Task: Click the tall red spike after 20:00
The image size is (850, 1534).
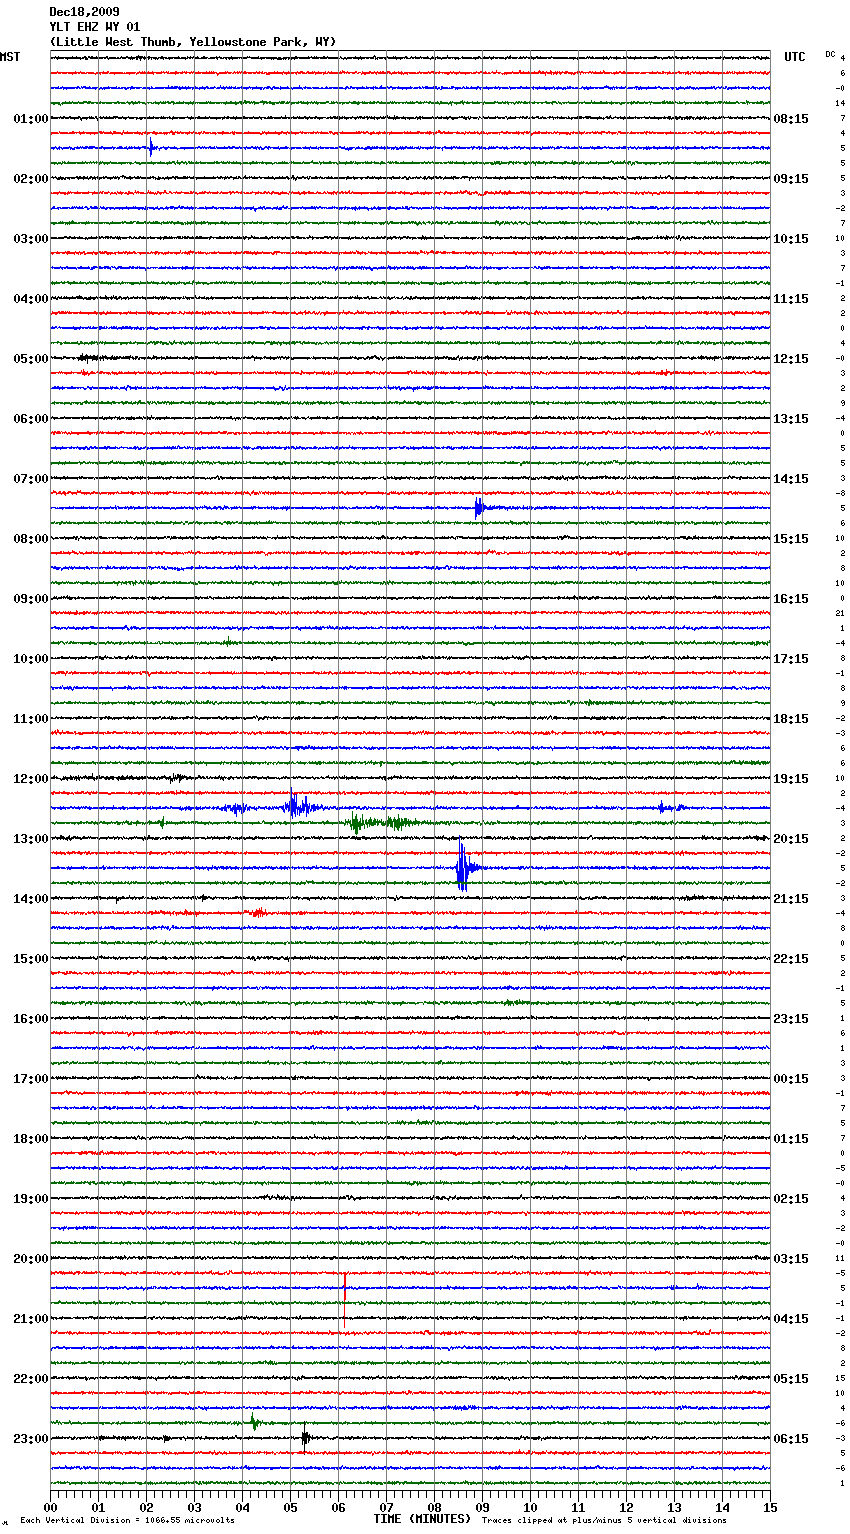Action: pyautogui.click(x=344, y=1300)
